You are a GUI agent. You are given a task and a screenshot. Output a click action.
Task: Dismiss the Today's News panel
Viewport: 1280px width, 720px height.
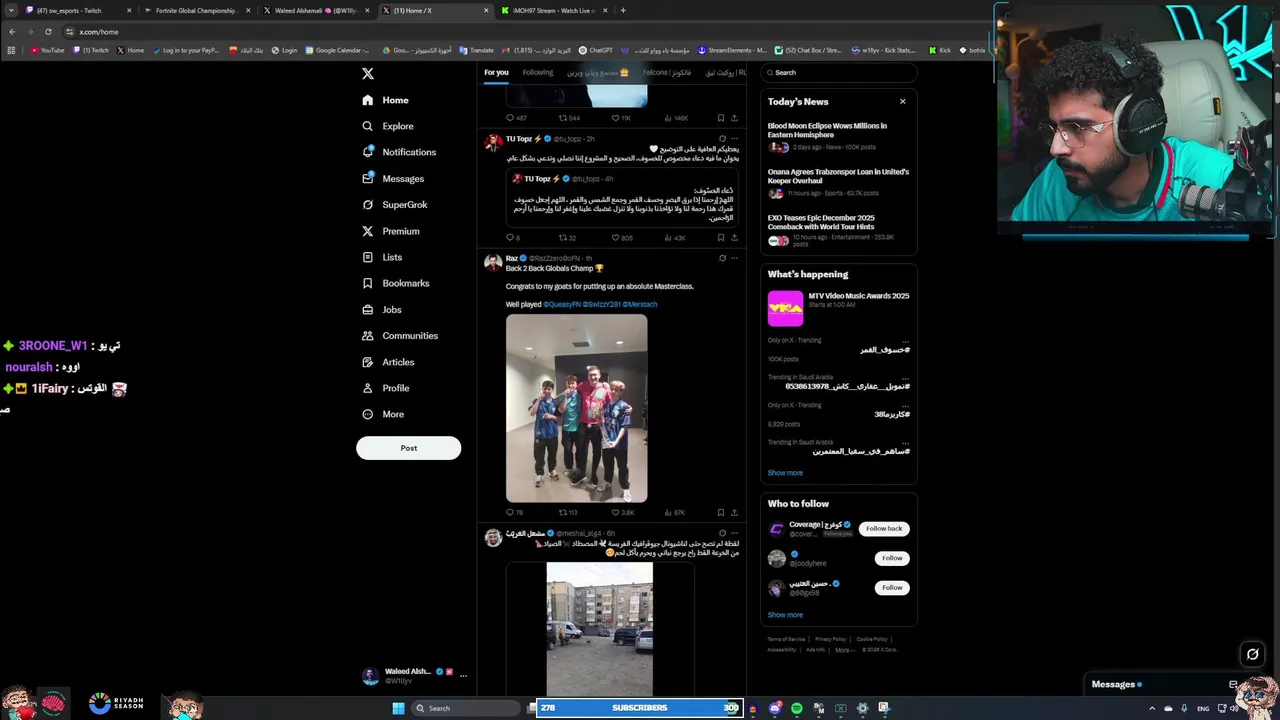(902, 101)
